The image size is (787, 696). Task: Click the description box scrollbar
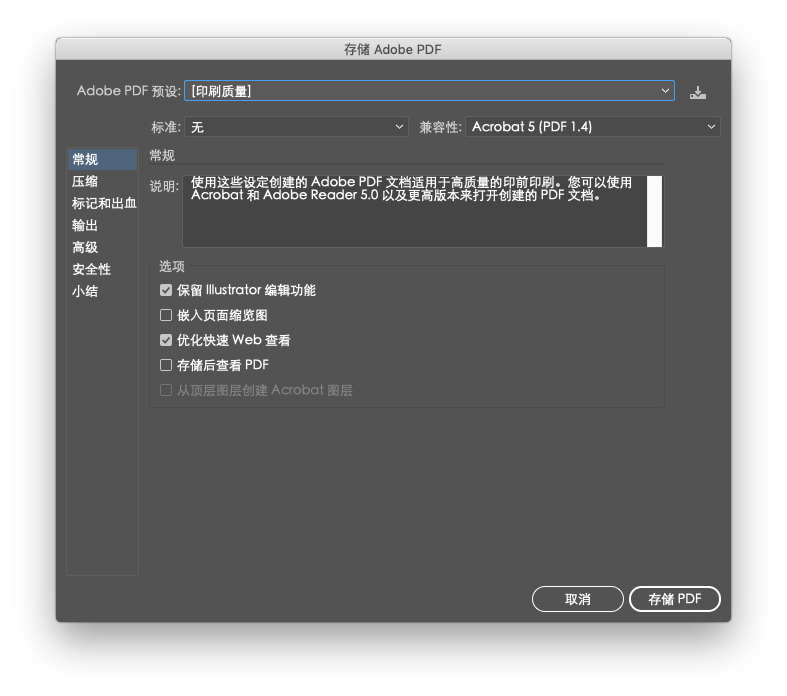654,211
